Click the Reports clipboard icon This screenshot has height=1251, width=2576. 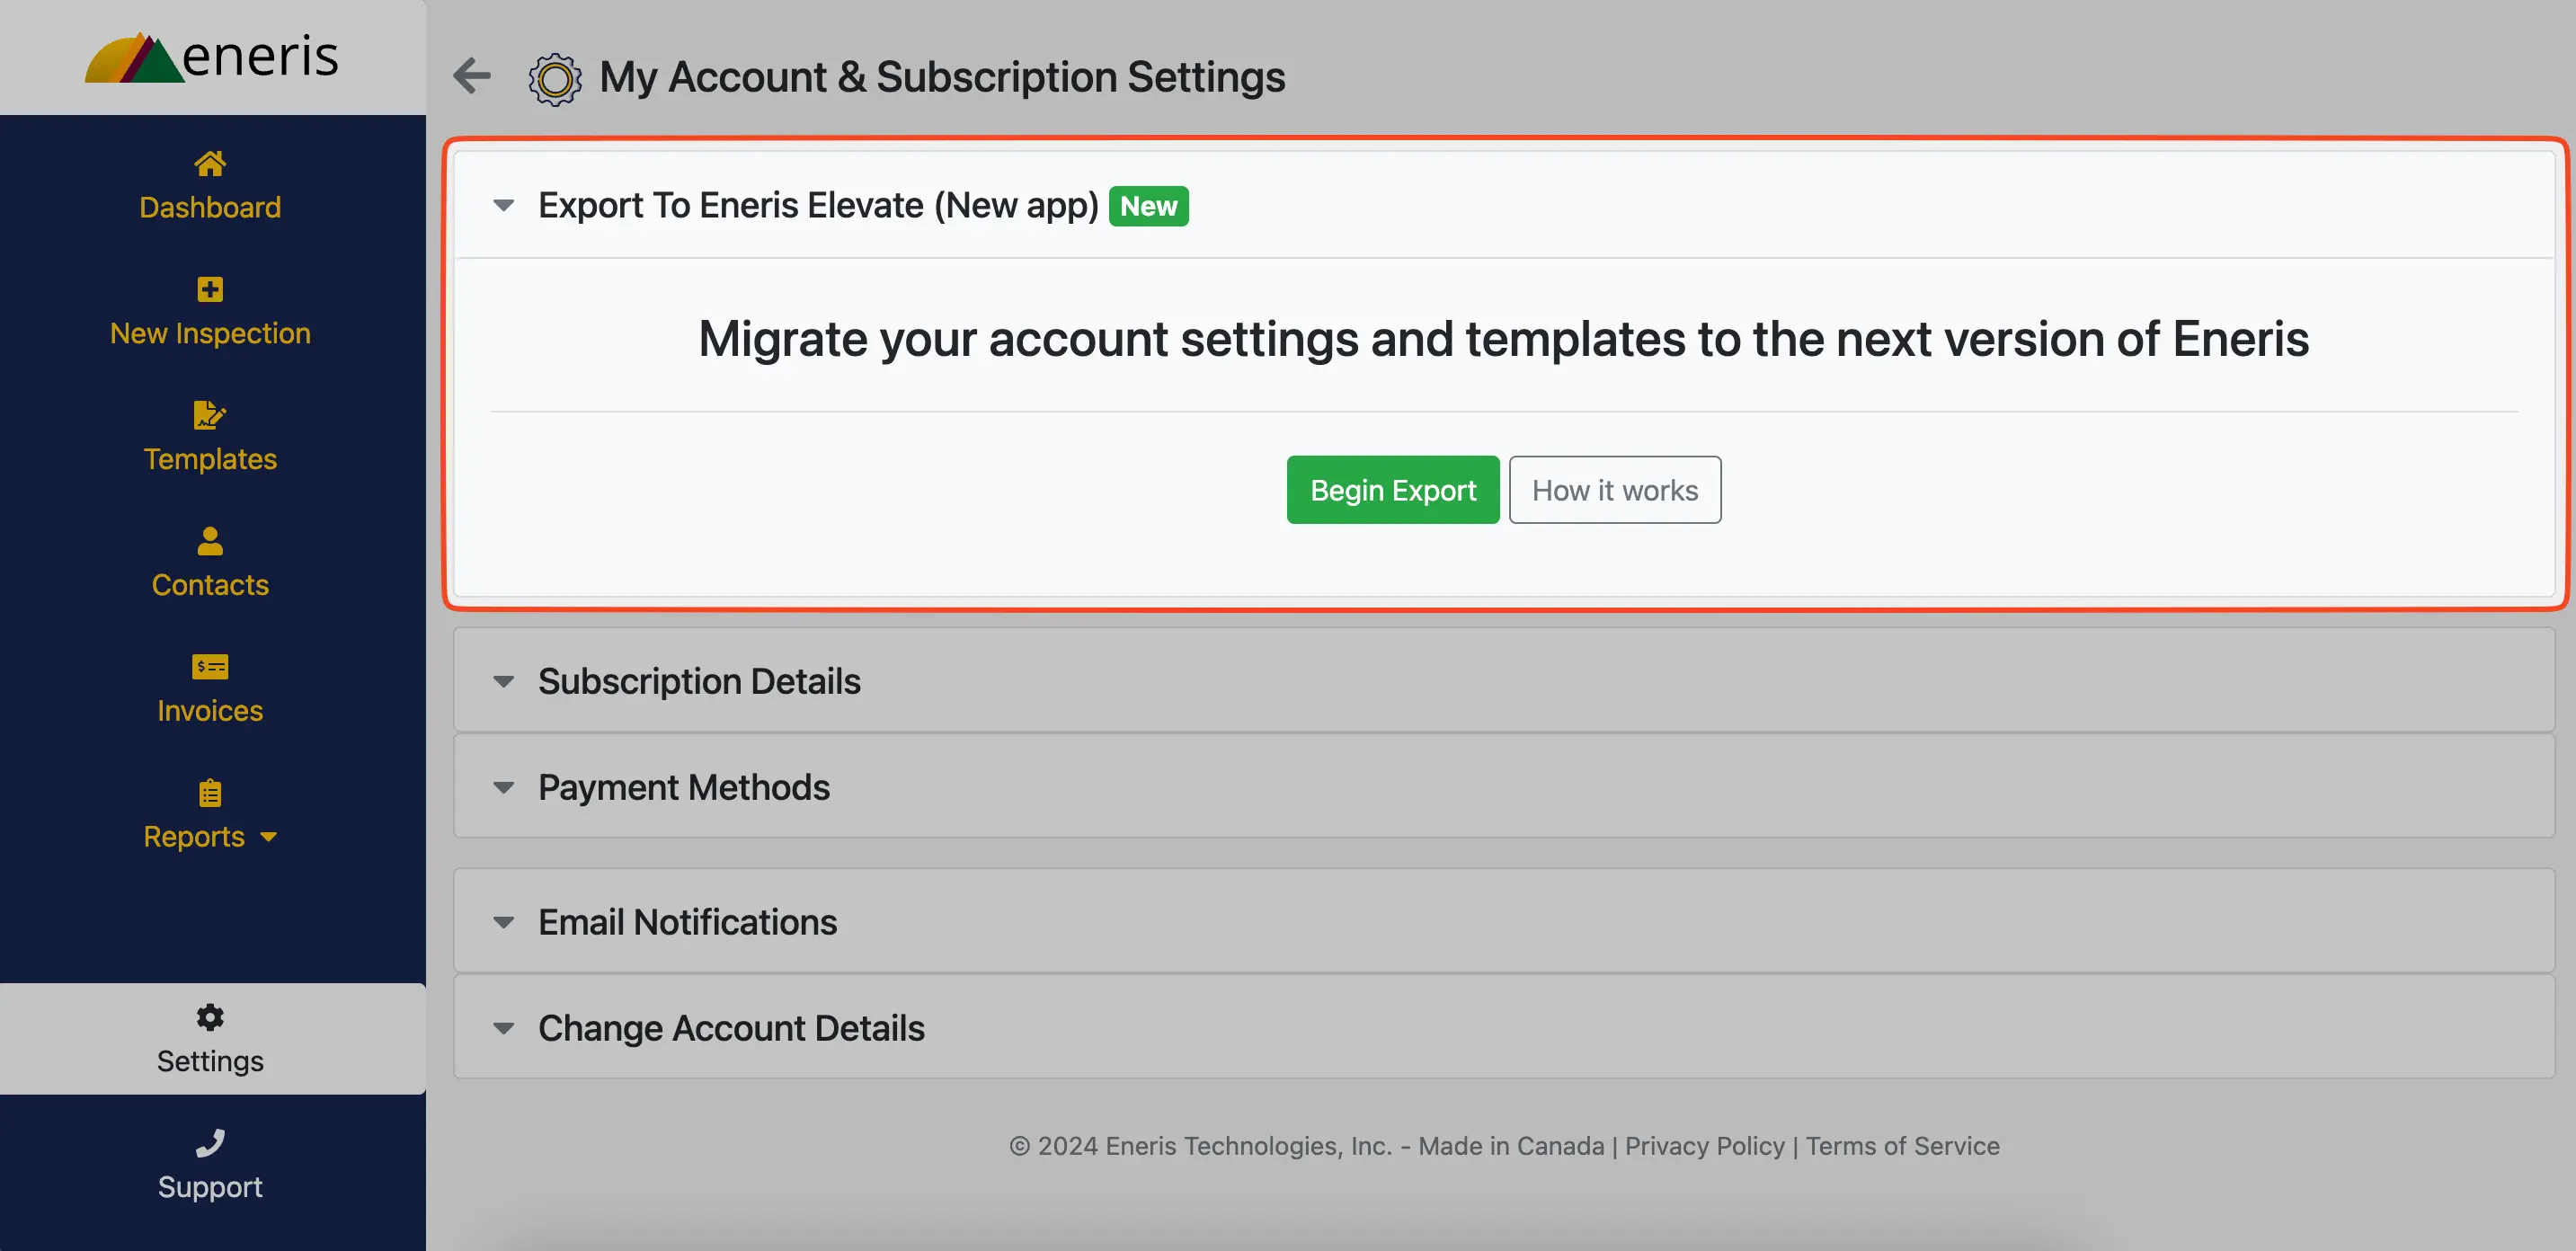tap(210, 793)
